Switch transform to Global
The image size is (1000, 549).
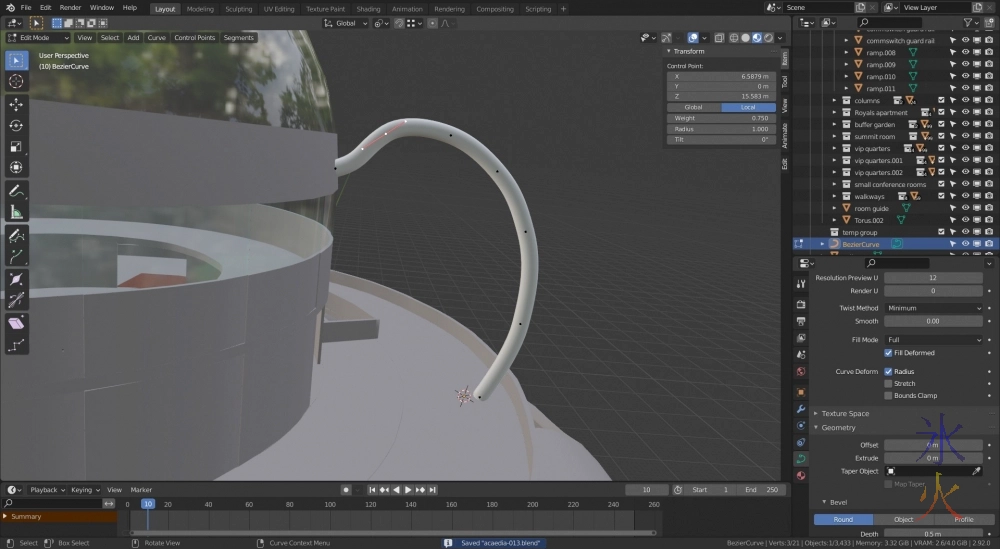pos(693,107)
